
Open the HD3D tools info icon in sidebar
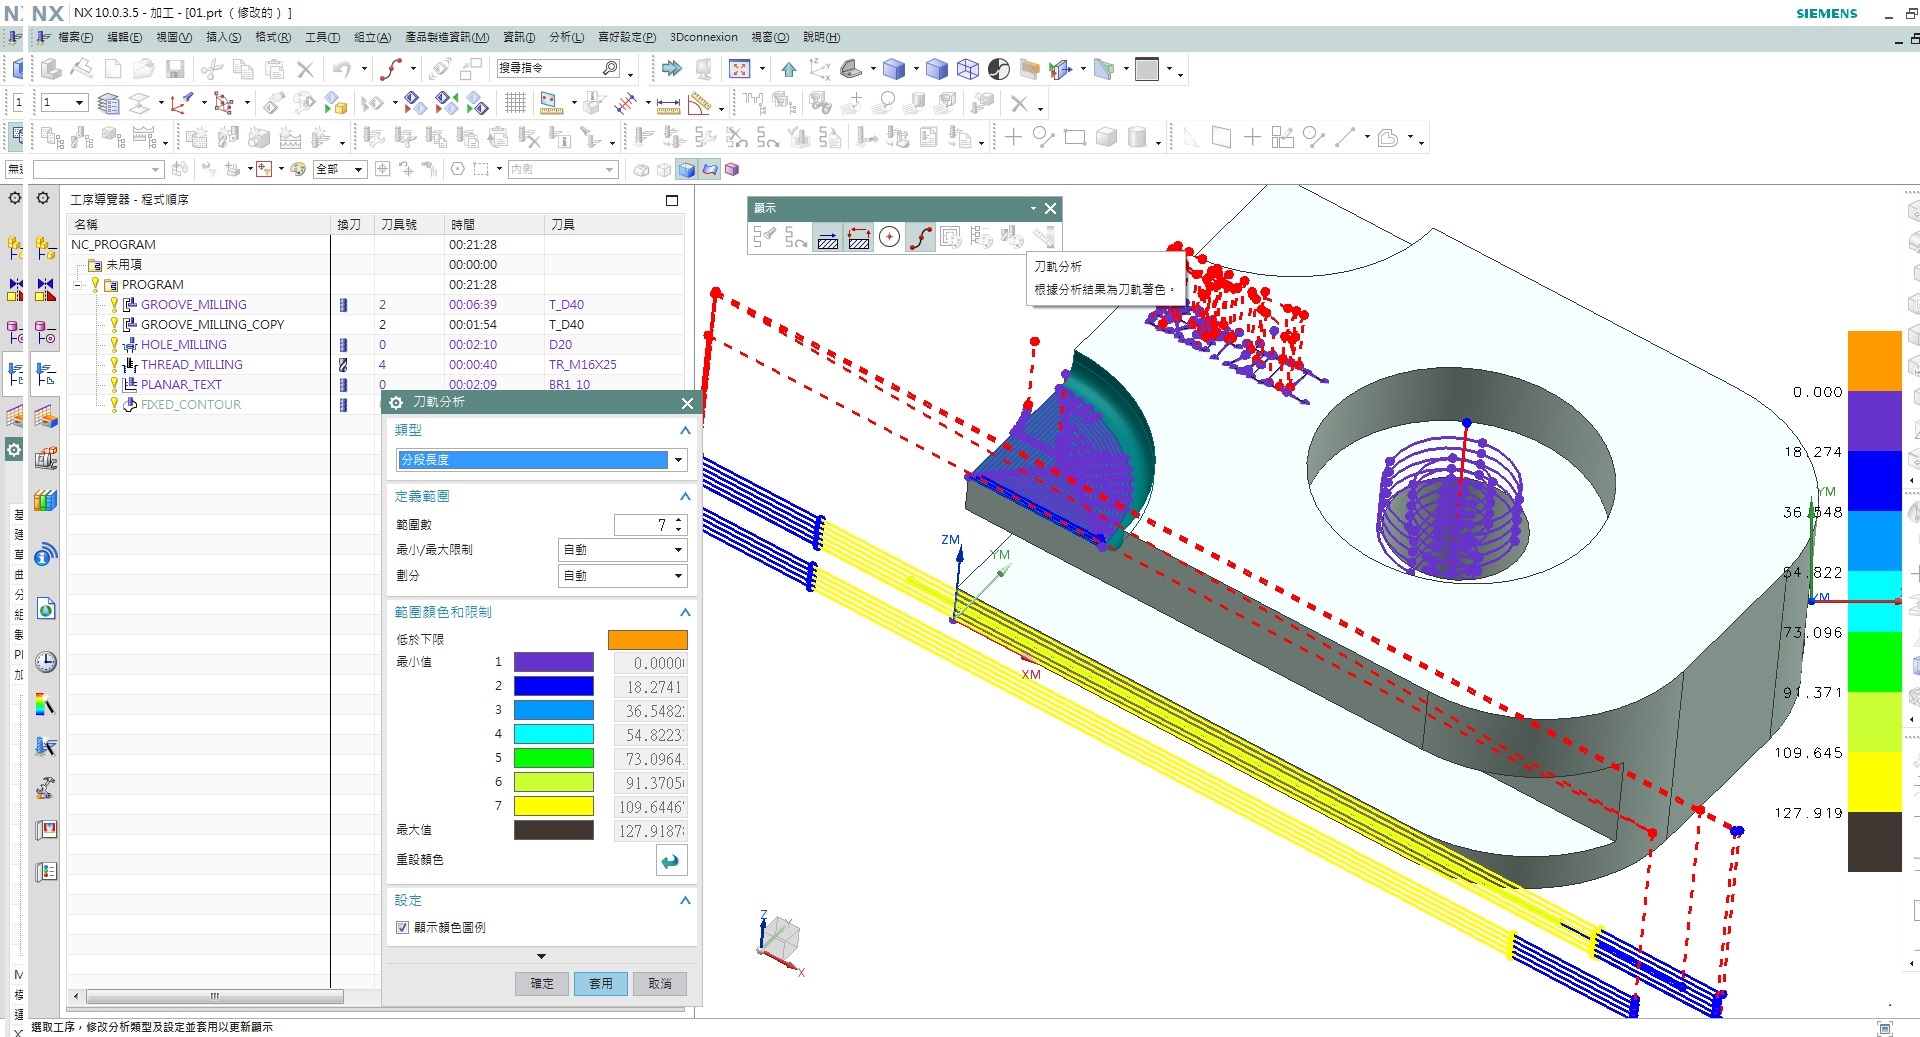46,555
